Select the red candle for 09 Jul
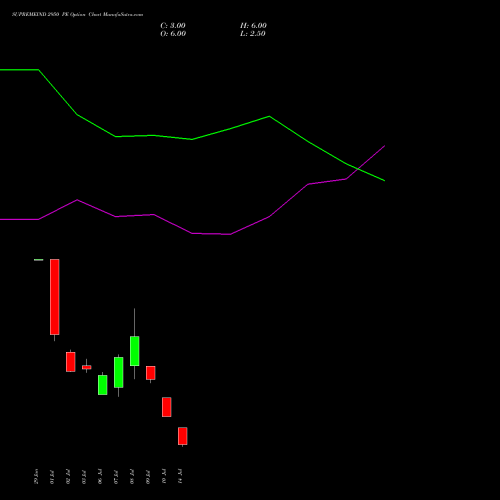The height and width of the screenshot is (500, 500). coord(151,373)
